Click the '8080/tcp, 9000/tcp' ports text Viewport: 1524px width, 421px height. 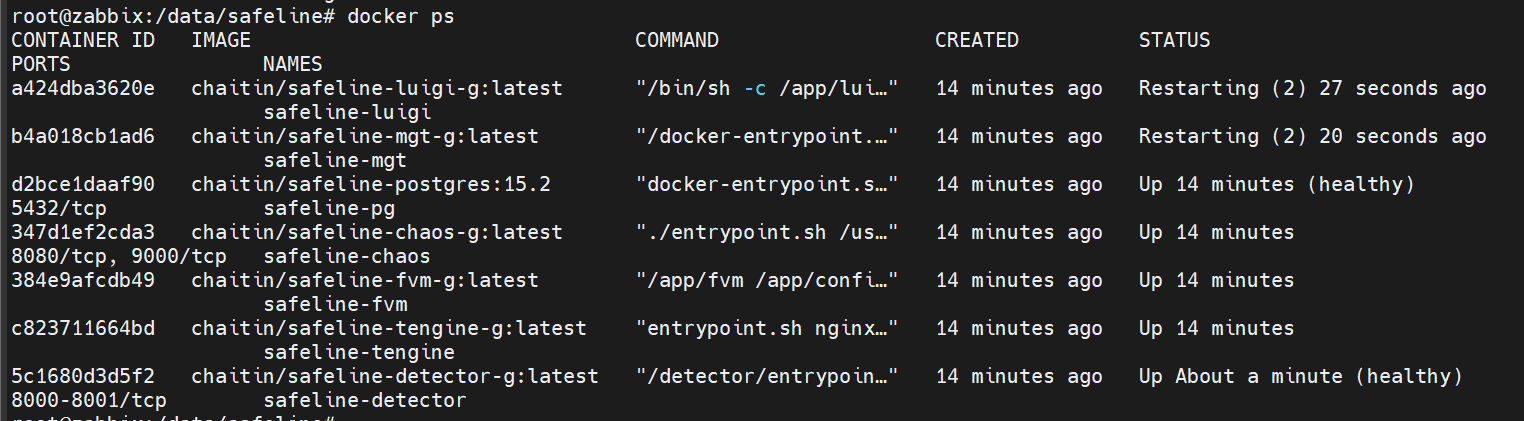coord(119,256)
